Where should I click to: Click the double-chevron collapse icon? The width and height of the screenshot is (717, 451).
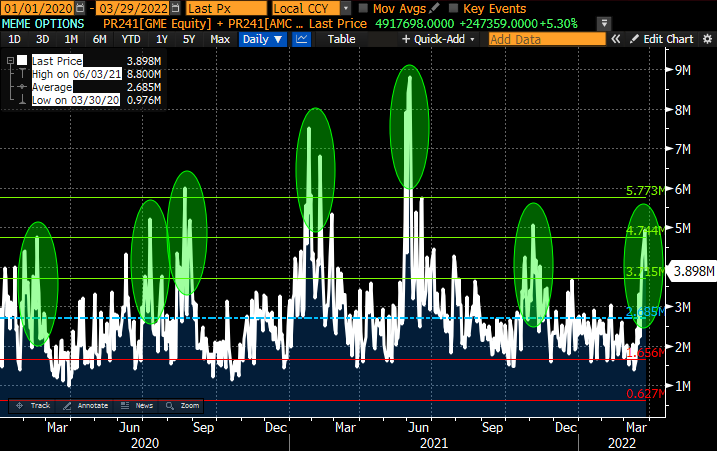pos(617,39)
